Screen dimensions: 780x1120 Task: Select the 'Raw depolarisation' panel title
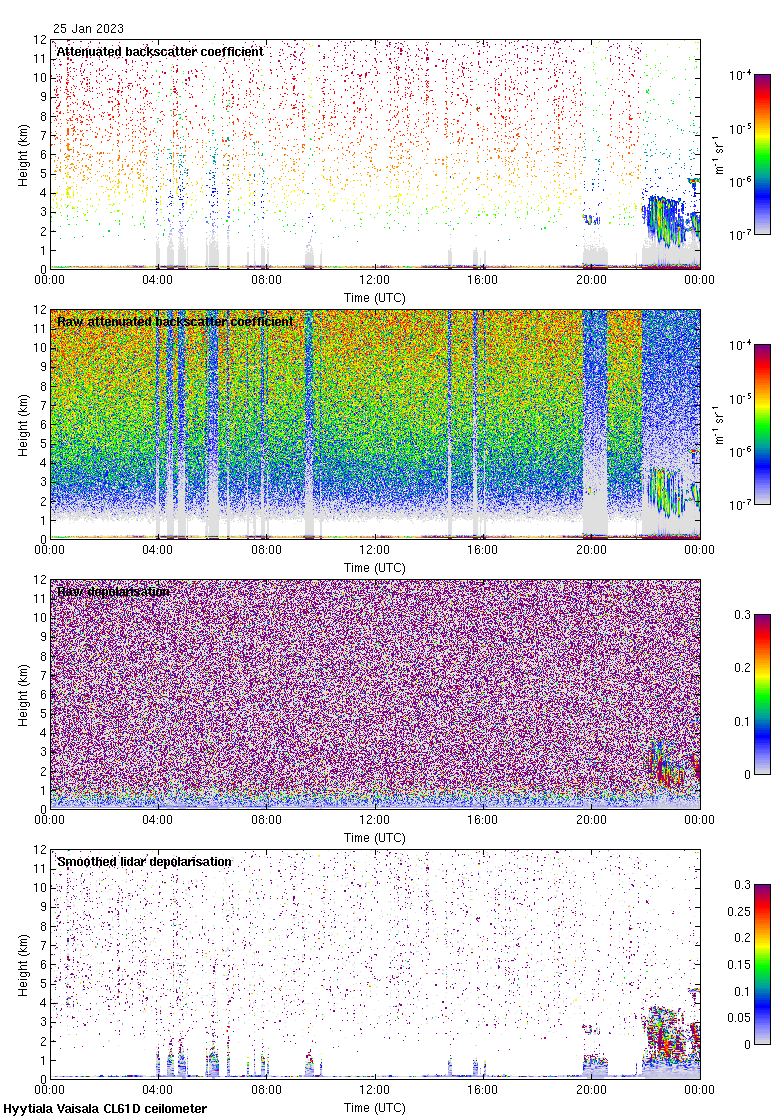pos(114,591)
